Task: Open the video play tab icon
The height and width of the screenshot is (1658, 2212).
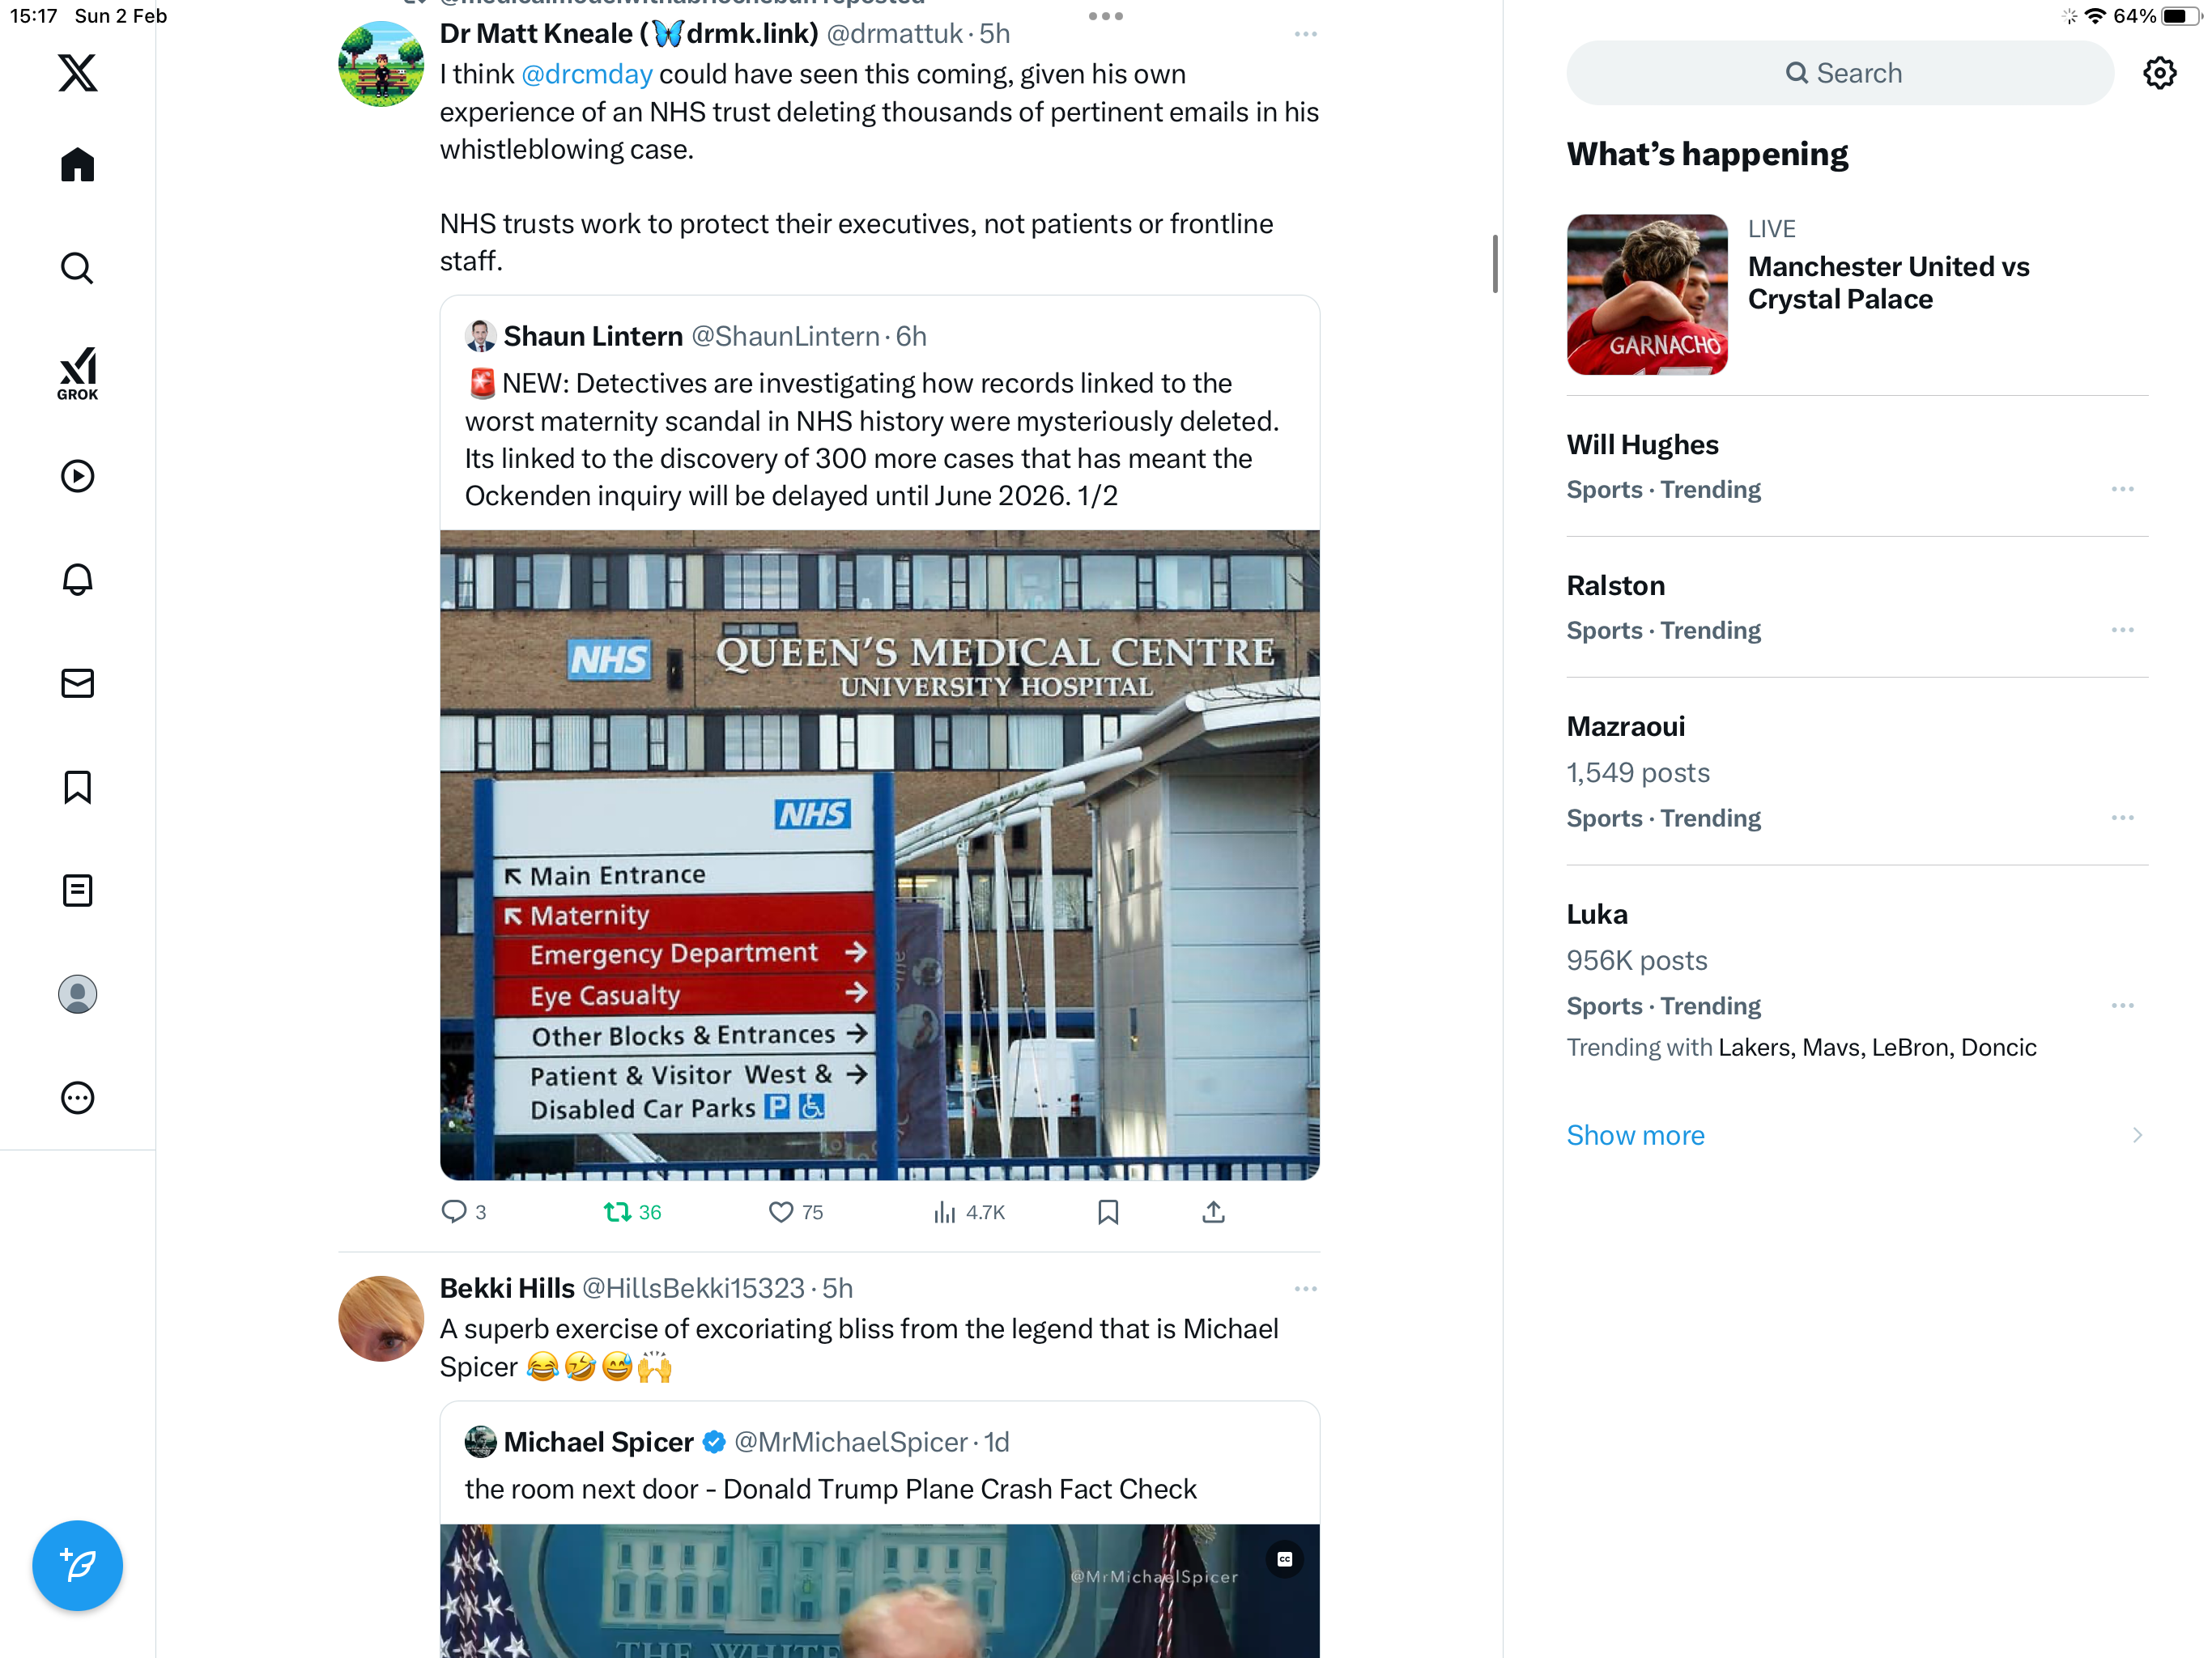Action: [77, 476]
